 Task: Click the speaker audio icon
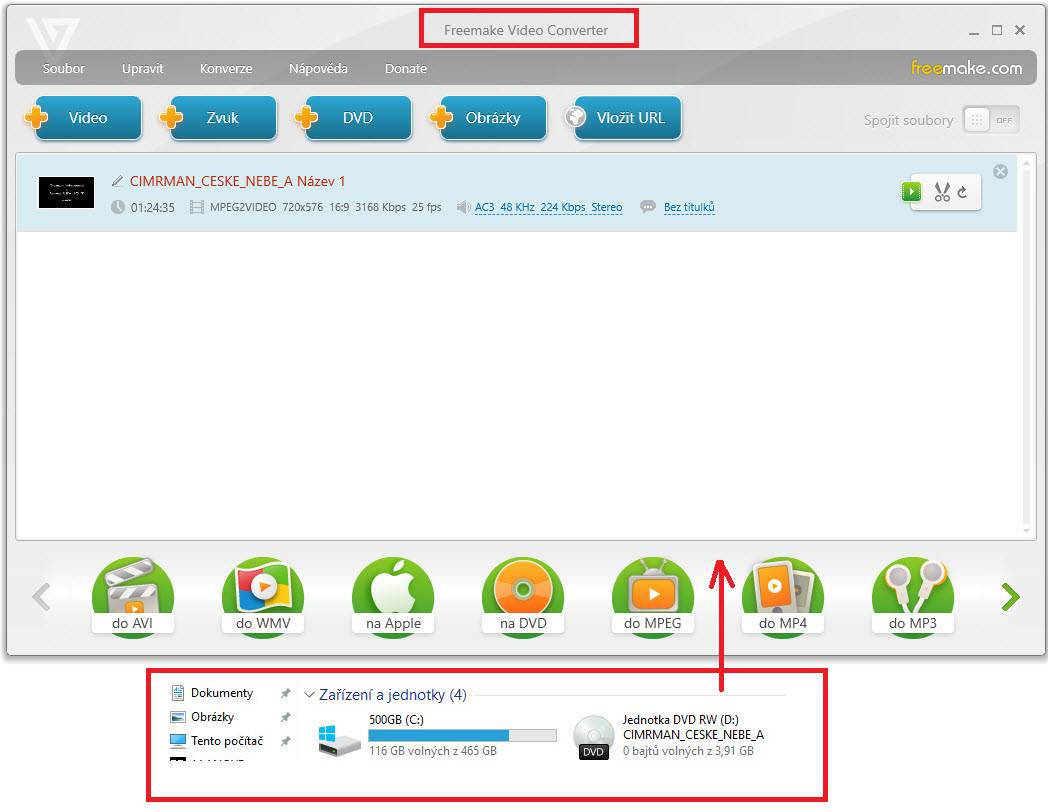463,207
